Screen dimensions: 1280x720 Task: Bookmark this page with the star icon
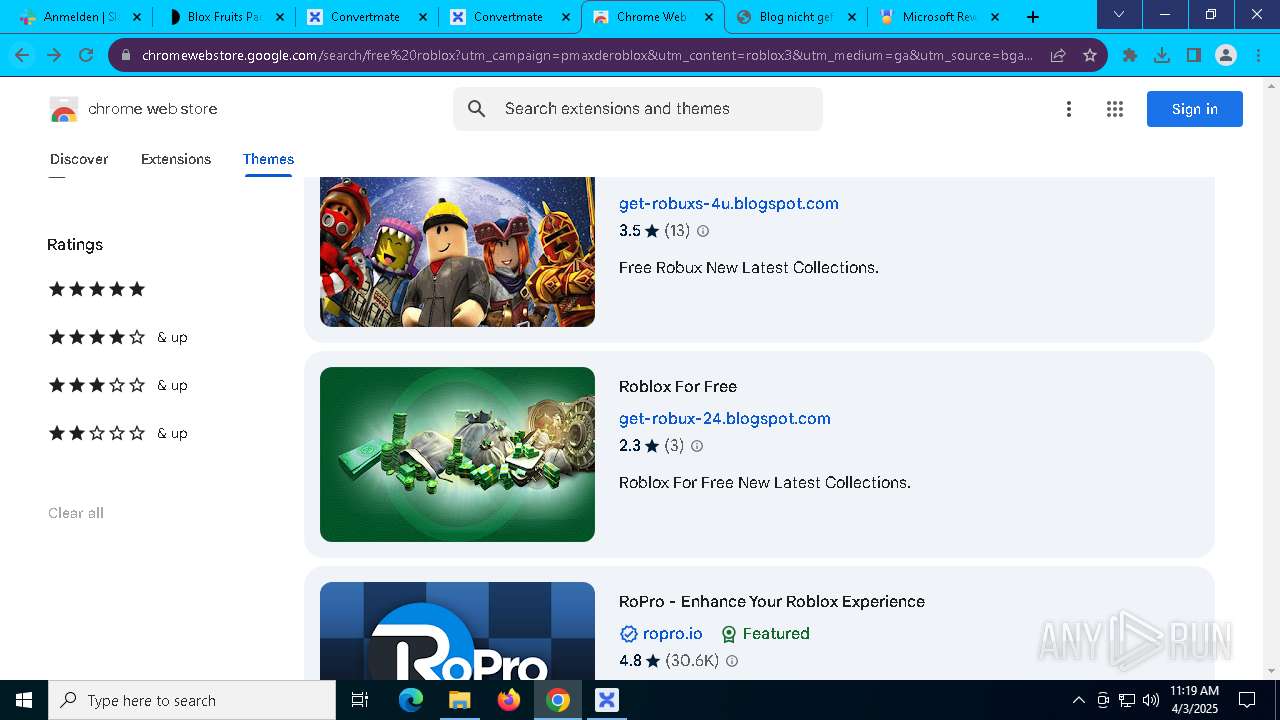[1090, 56]
